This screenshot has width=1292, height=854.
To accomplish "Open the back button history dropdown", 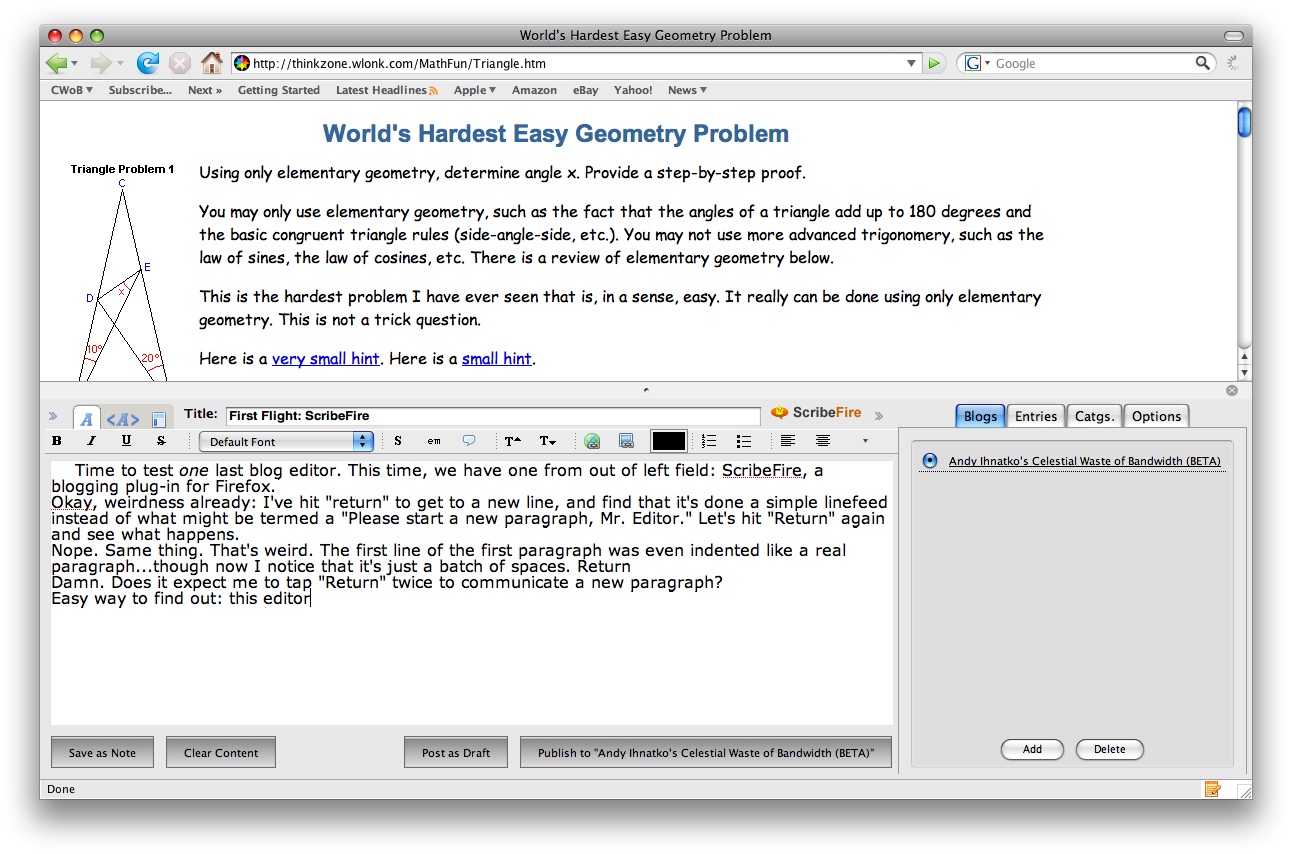I will click(x=74, y=63).
